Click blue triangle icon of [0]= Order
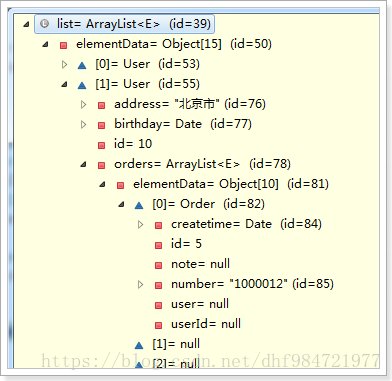 [139, 205]
